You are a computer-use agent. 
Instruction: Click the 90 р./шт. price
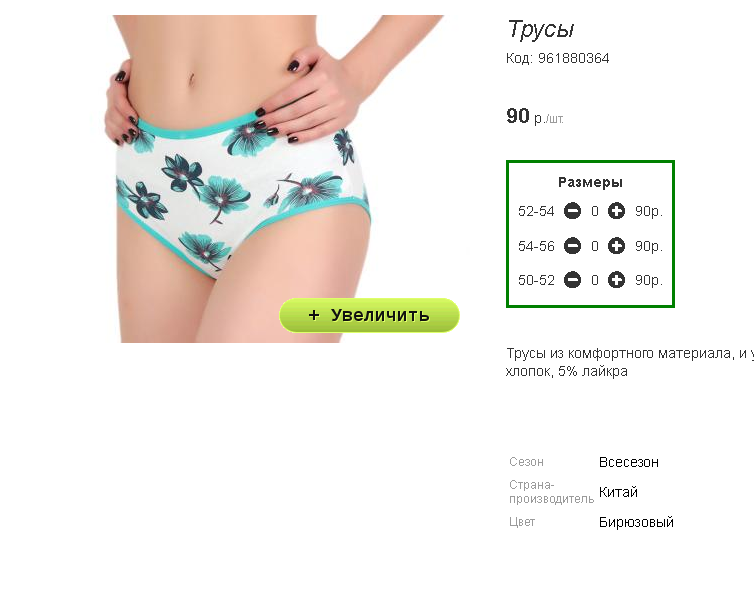coord(535,116)
